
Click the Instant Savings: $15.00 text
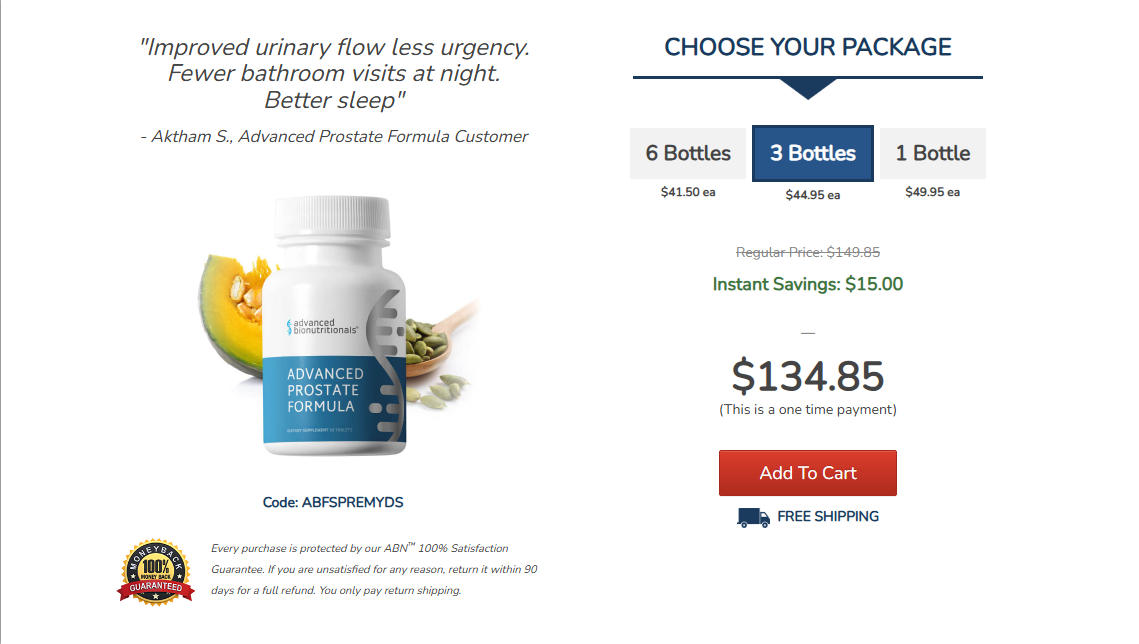pos(807,283)
